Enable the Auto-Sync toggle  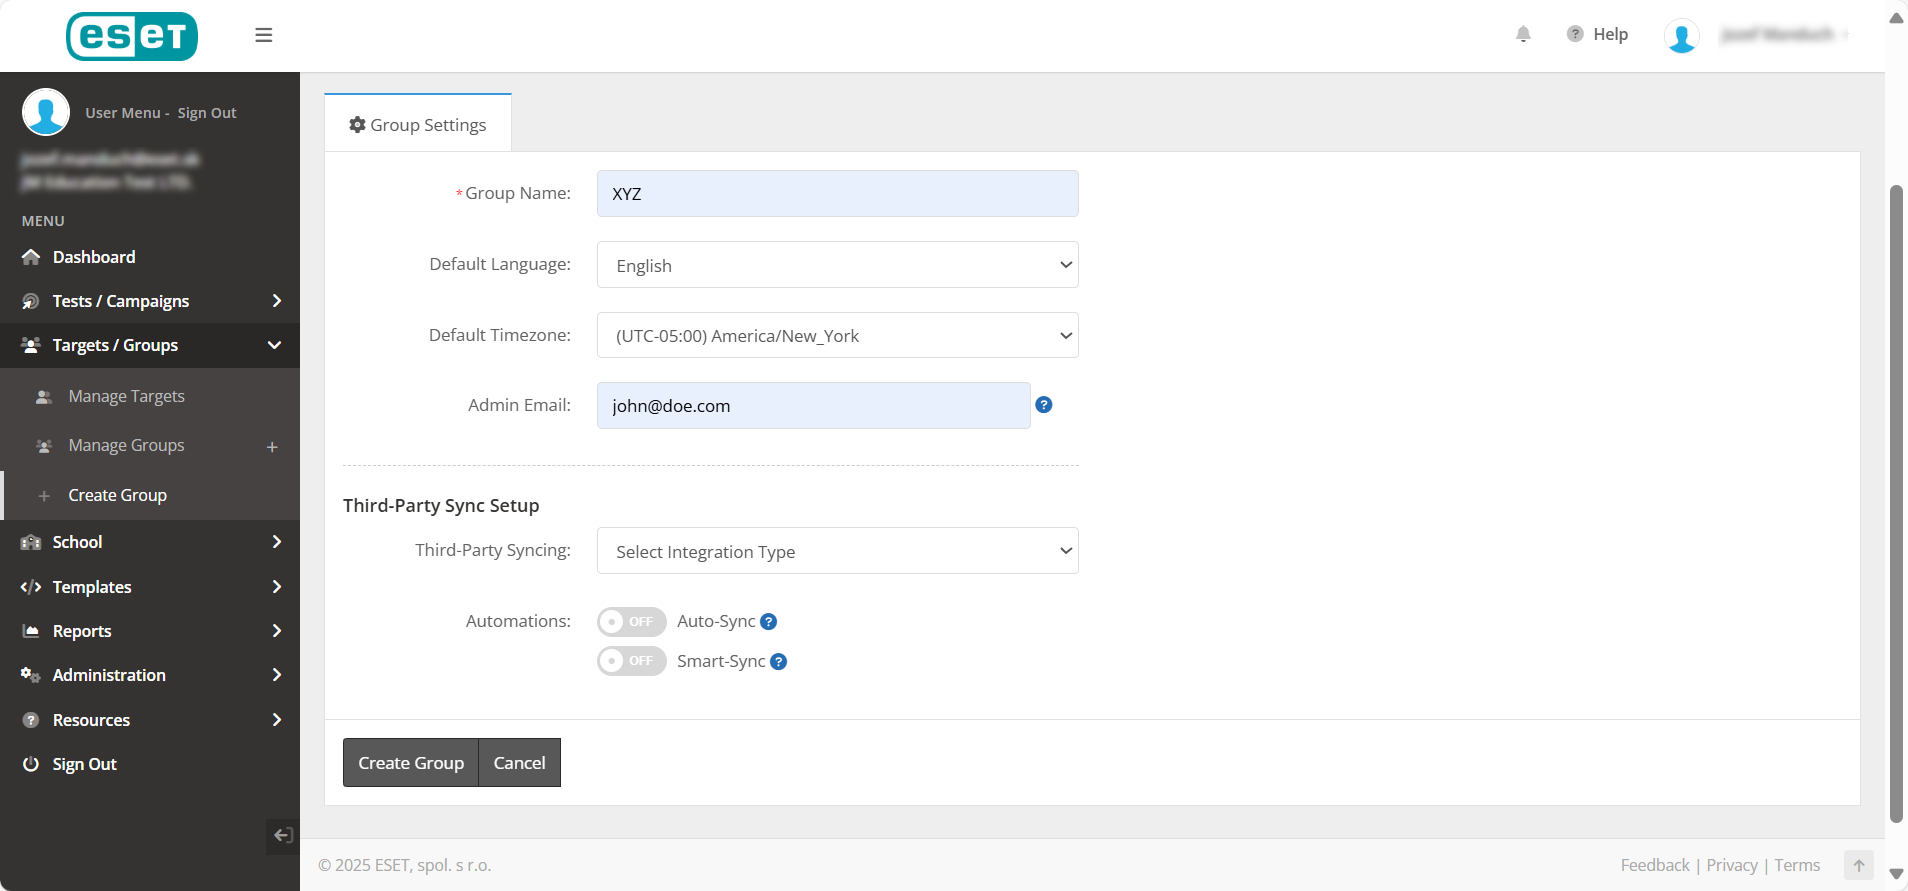632,622
